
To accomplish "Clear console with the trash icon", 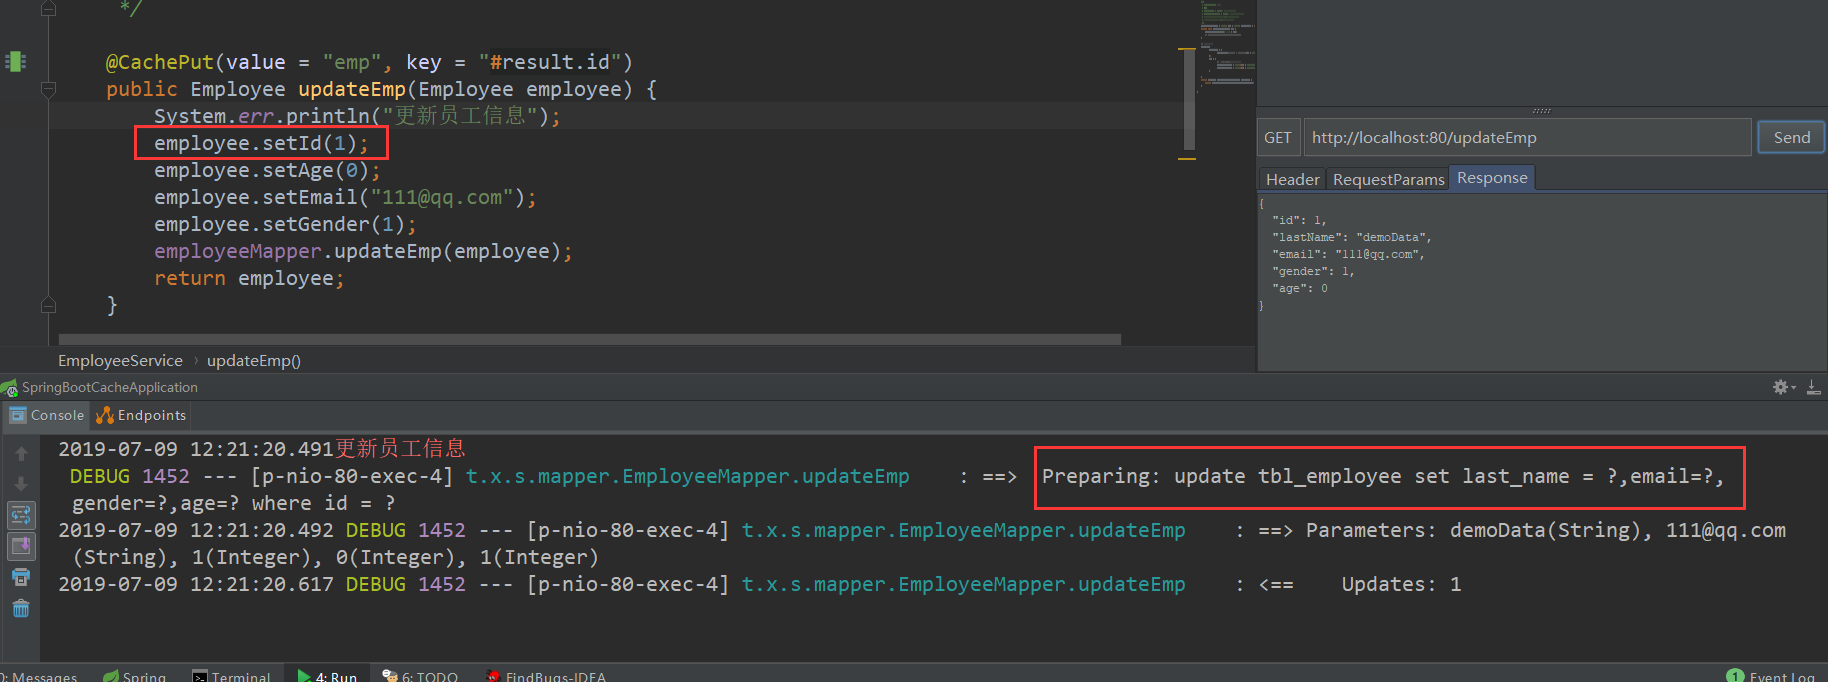I will (21, 608).
